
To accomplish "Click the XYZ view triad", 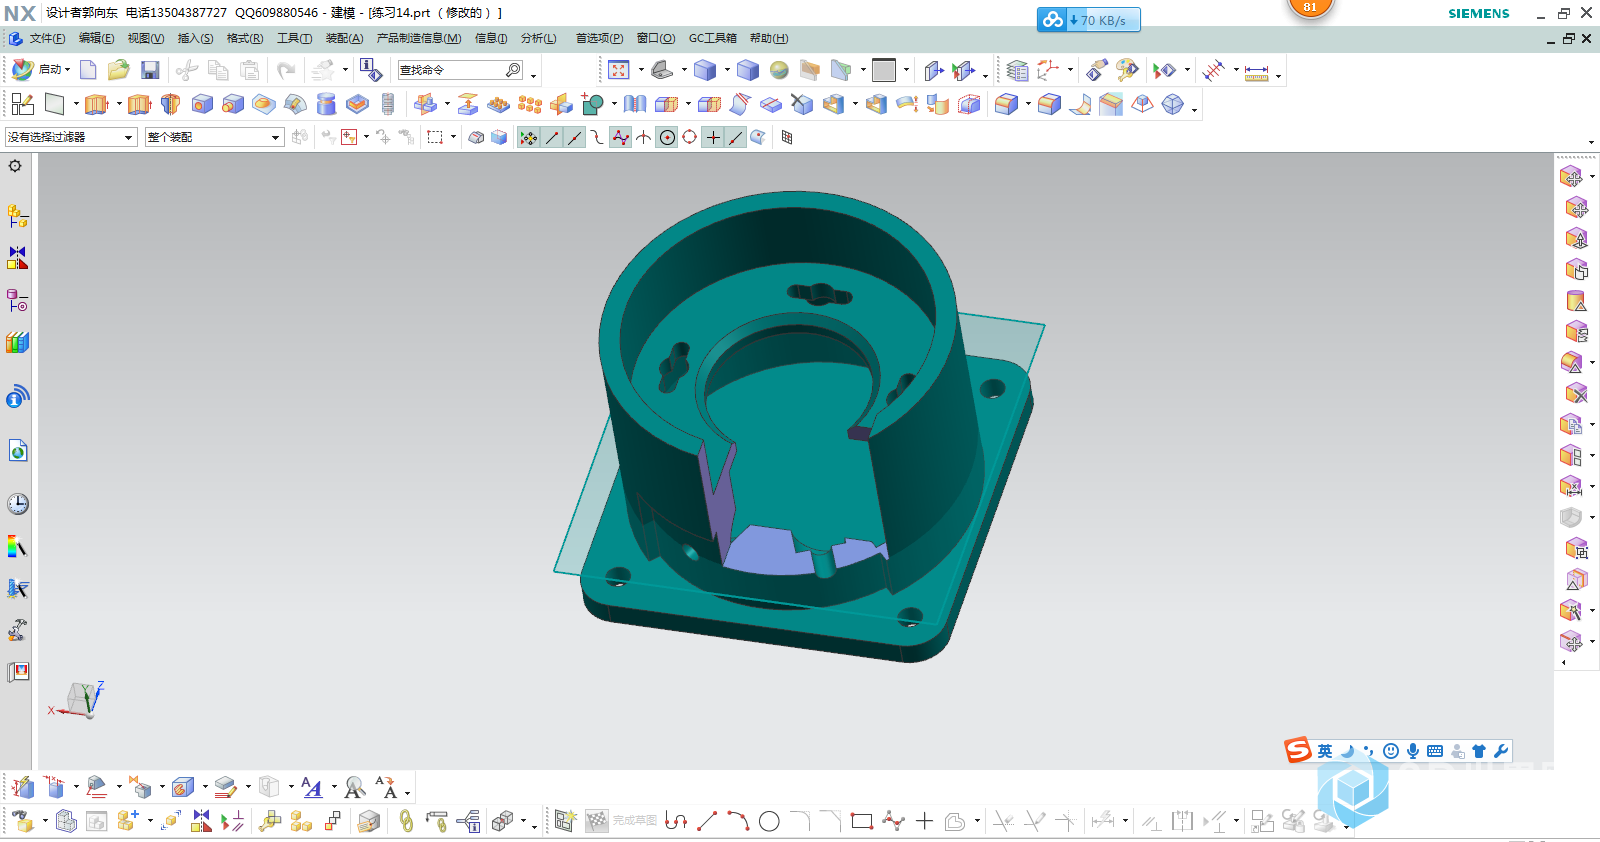I will tap(78, 699).
